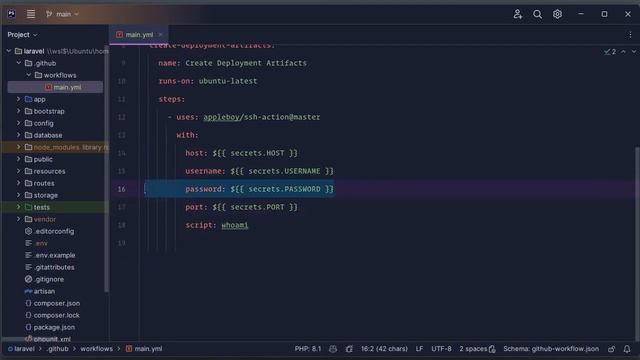
Task: Click the Code With Me add user icon
Action: tap(518, 14)
